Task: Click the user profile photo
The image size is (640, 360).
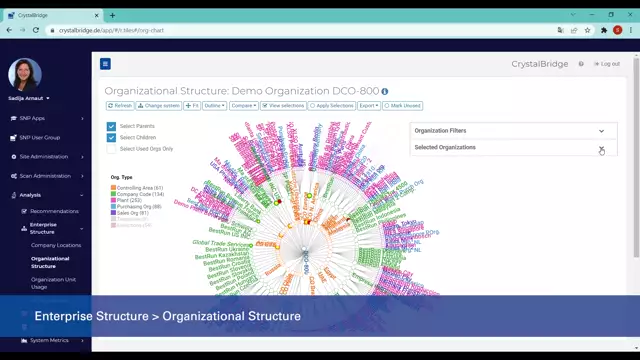Action: [x=25, y=74]
